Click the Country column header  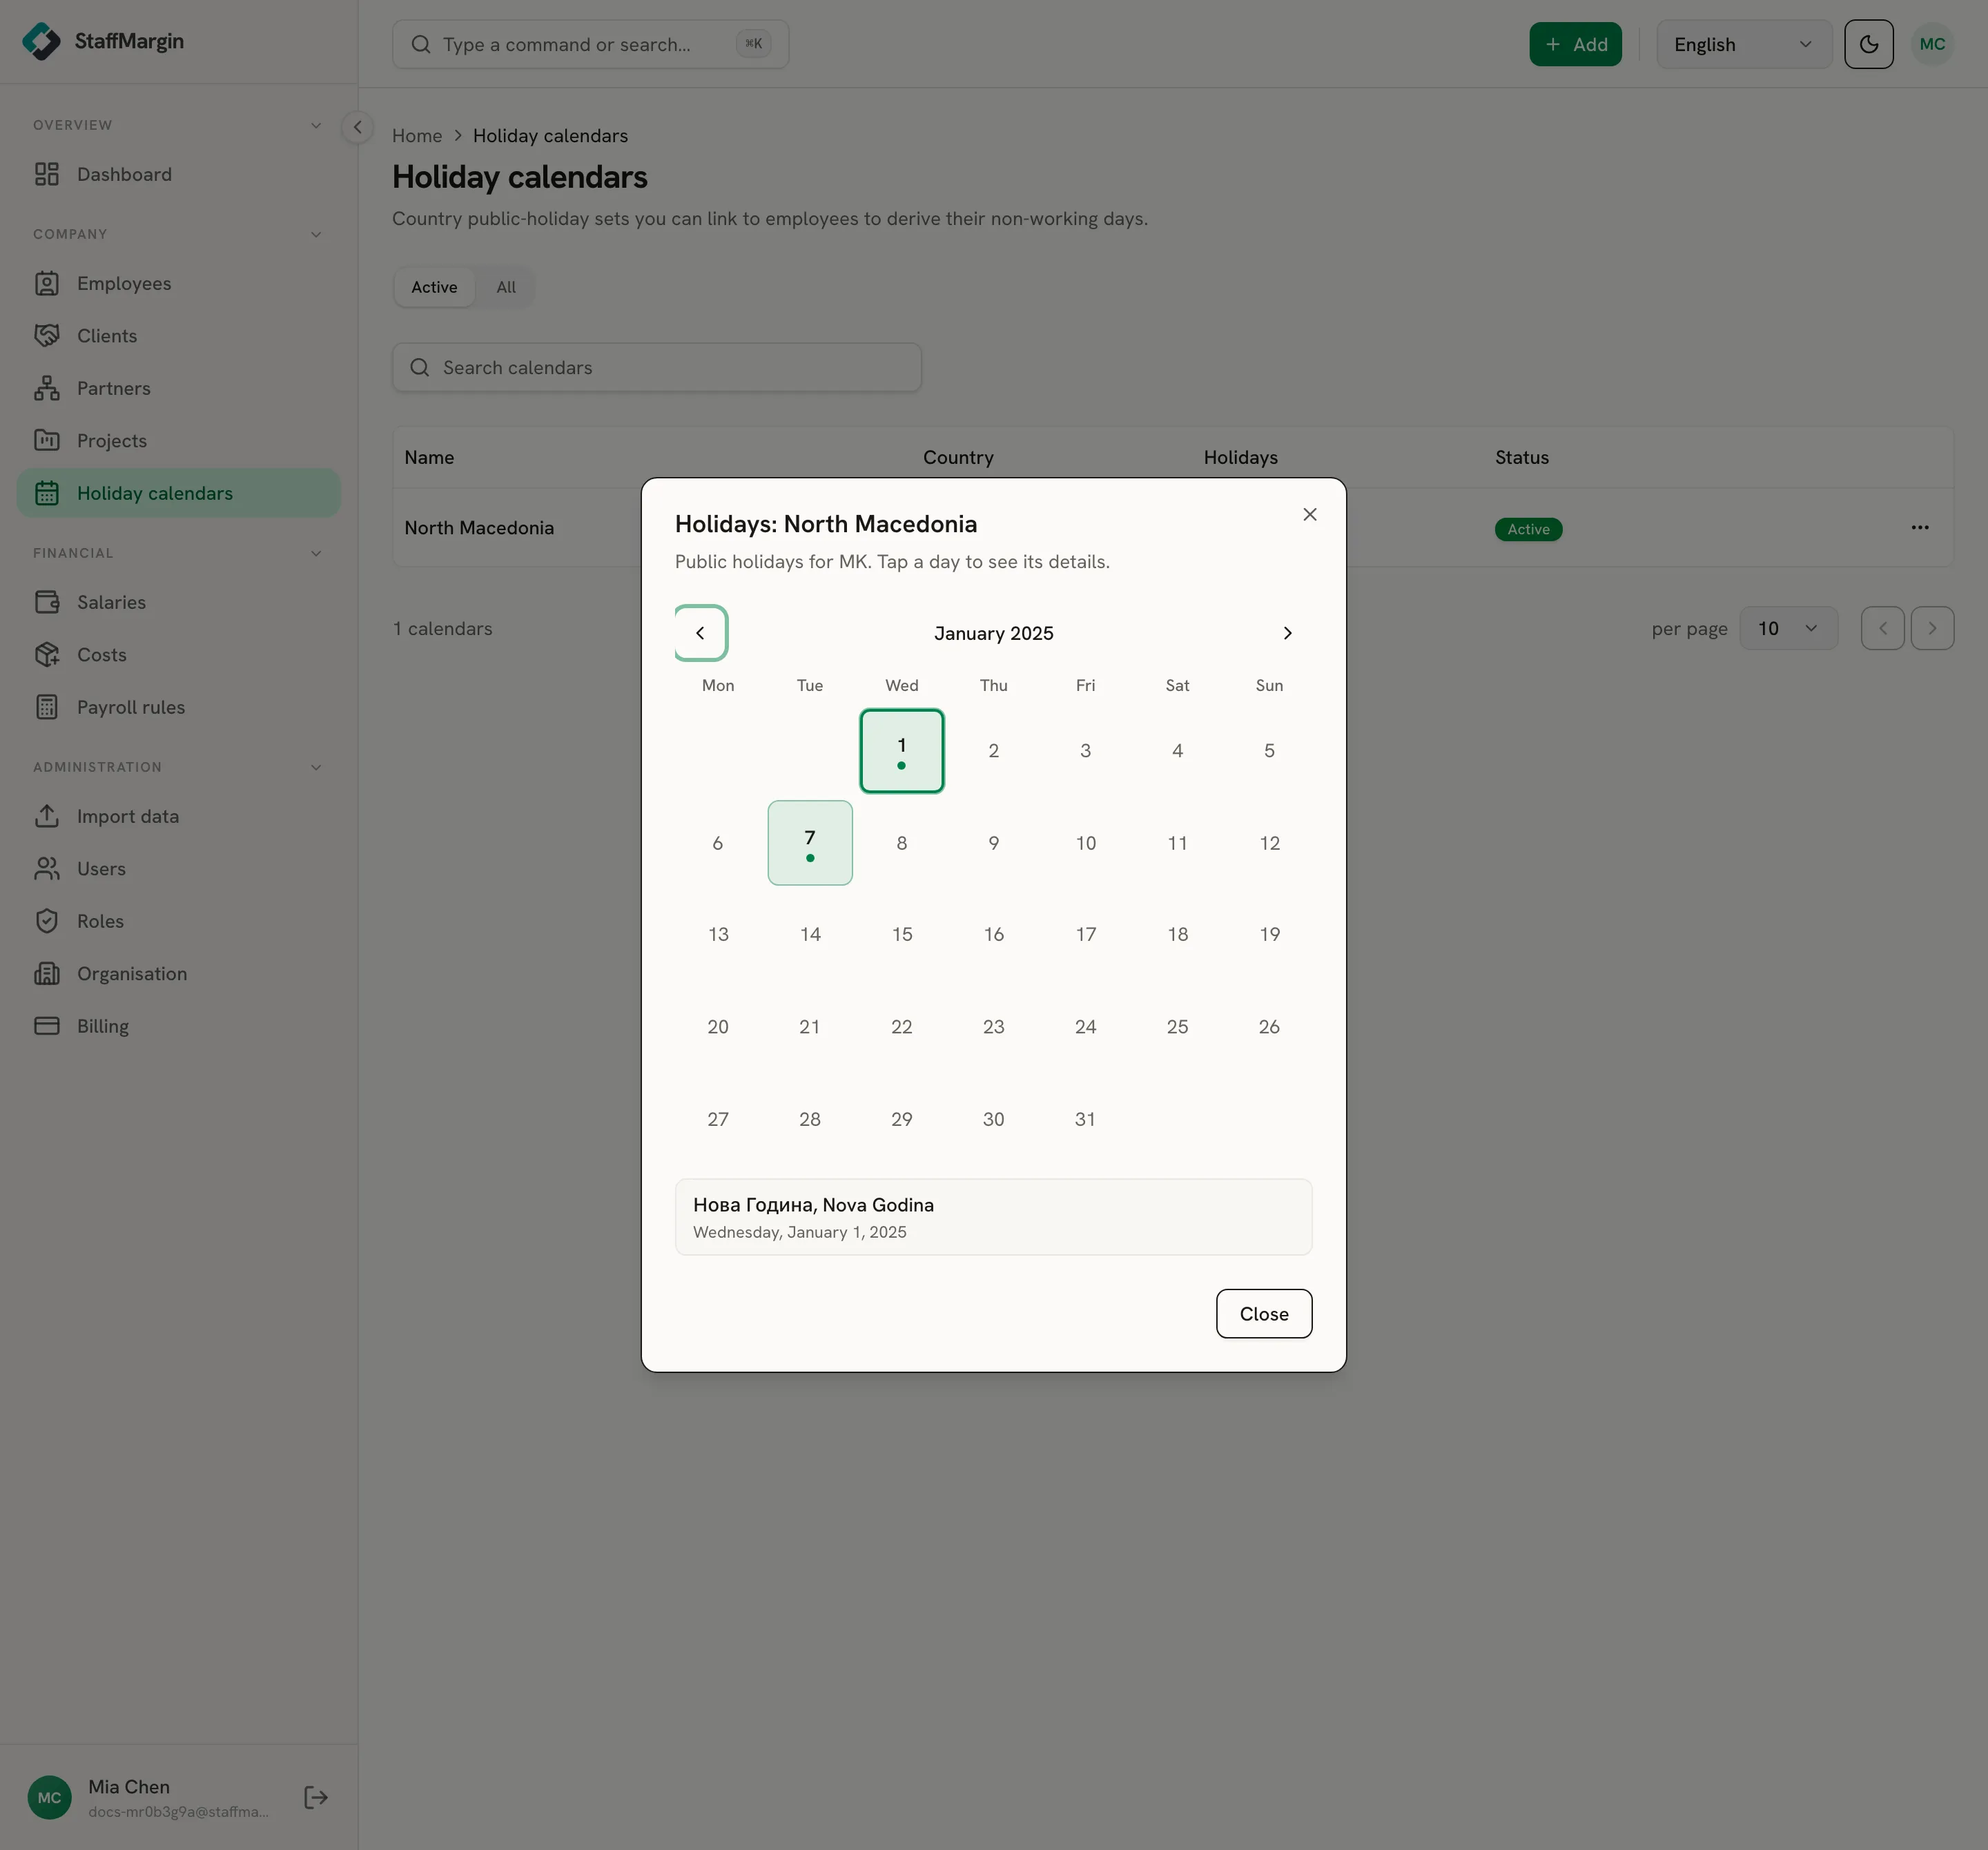point(958,458)
